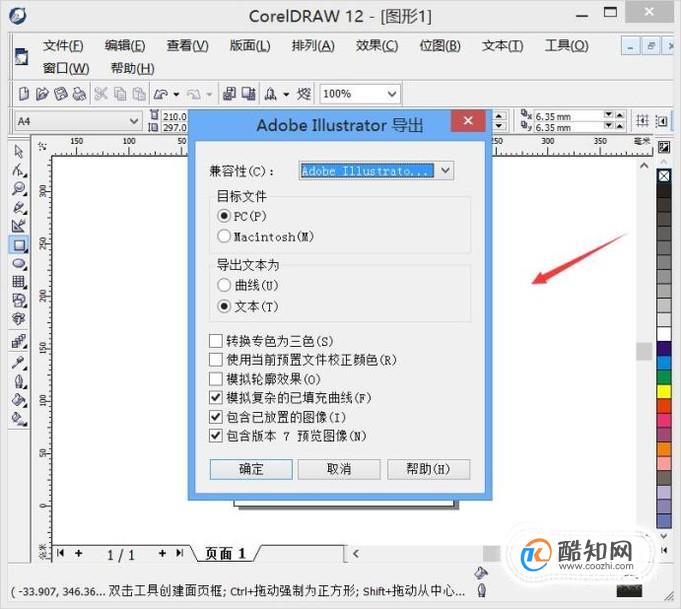The width and height of the screenshot is (681, 609).
Task: Select the Zoom tool in toolbox
Action: click(x=19, y=189)
